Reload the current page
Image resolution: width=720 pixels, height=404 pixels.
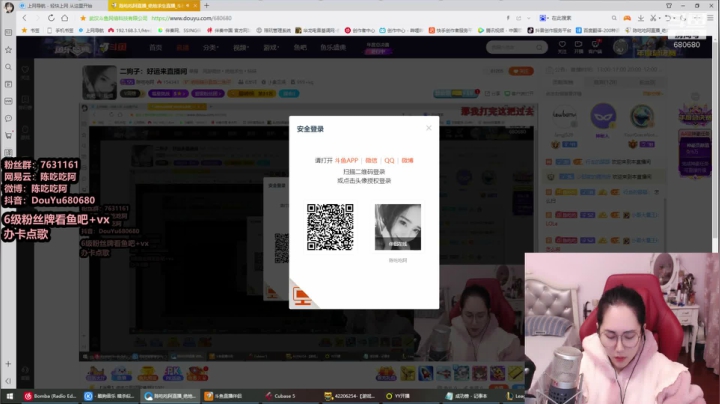[51, 18]
